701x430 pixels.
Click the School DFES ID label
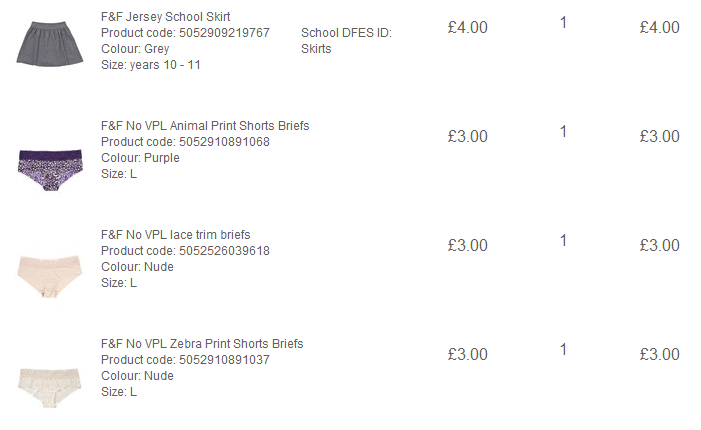pos(346,33)
